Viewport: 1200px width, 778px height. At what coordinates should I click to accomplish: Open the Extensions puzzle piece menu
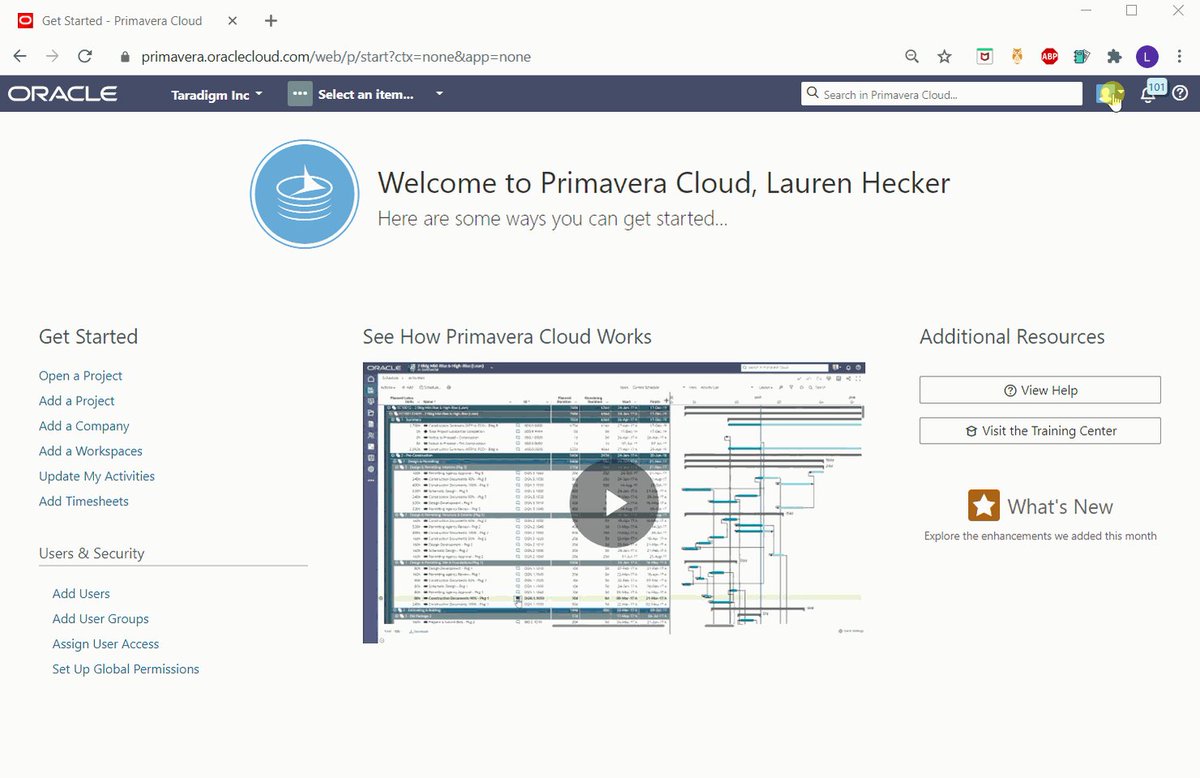pyautogui.click(x=1114, y=57)
